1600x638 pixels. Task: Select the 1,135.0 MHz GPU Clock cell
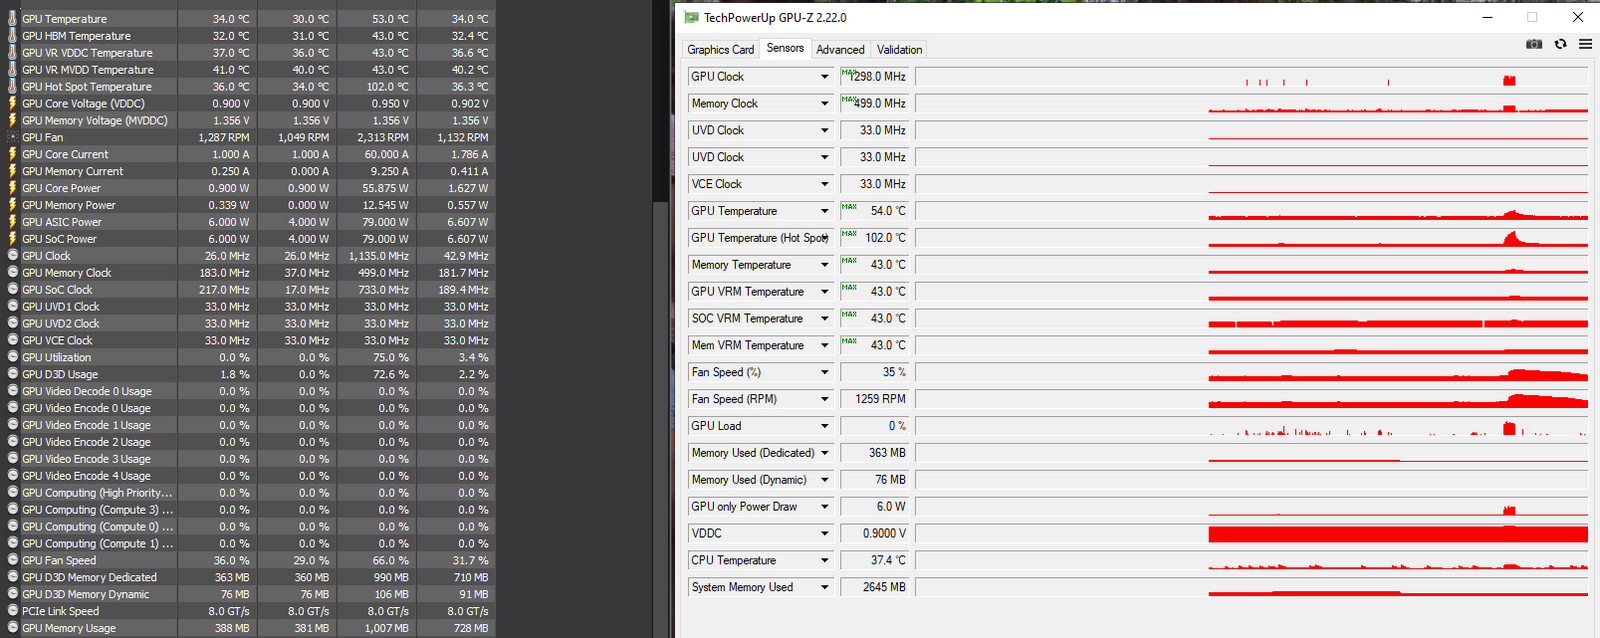coord(376,256)
